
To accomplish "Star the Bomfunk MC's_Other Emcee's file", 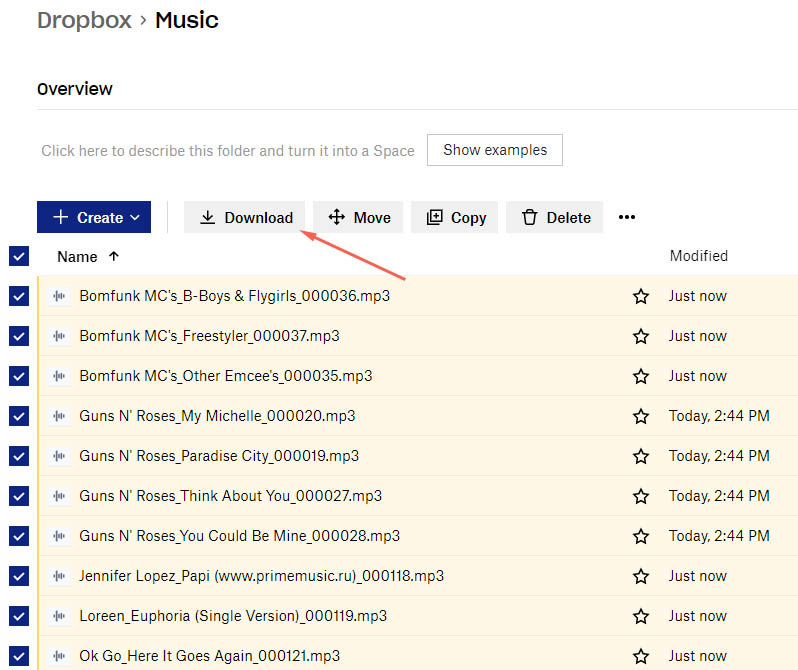I will click(641, 376).
